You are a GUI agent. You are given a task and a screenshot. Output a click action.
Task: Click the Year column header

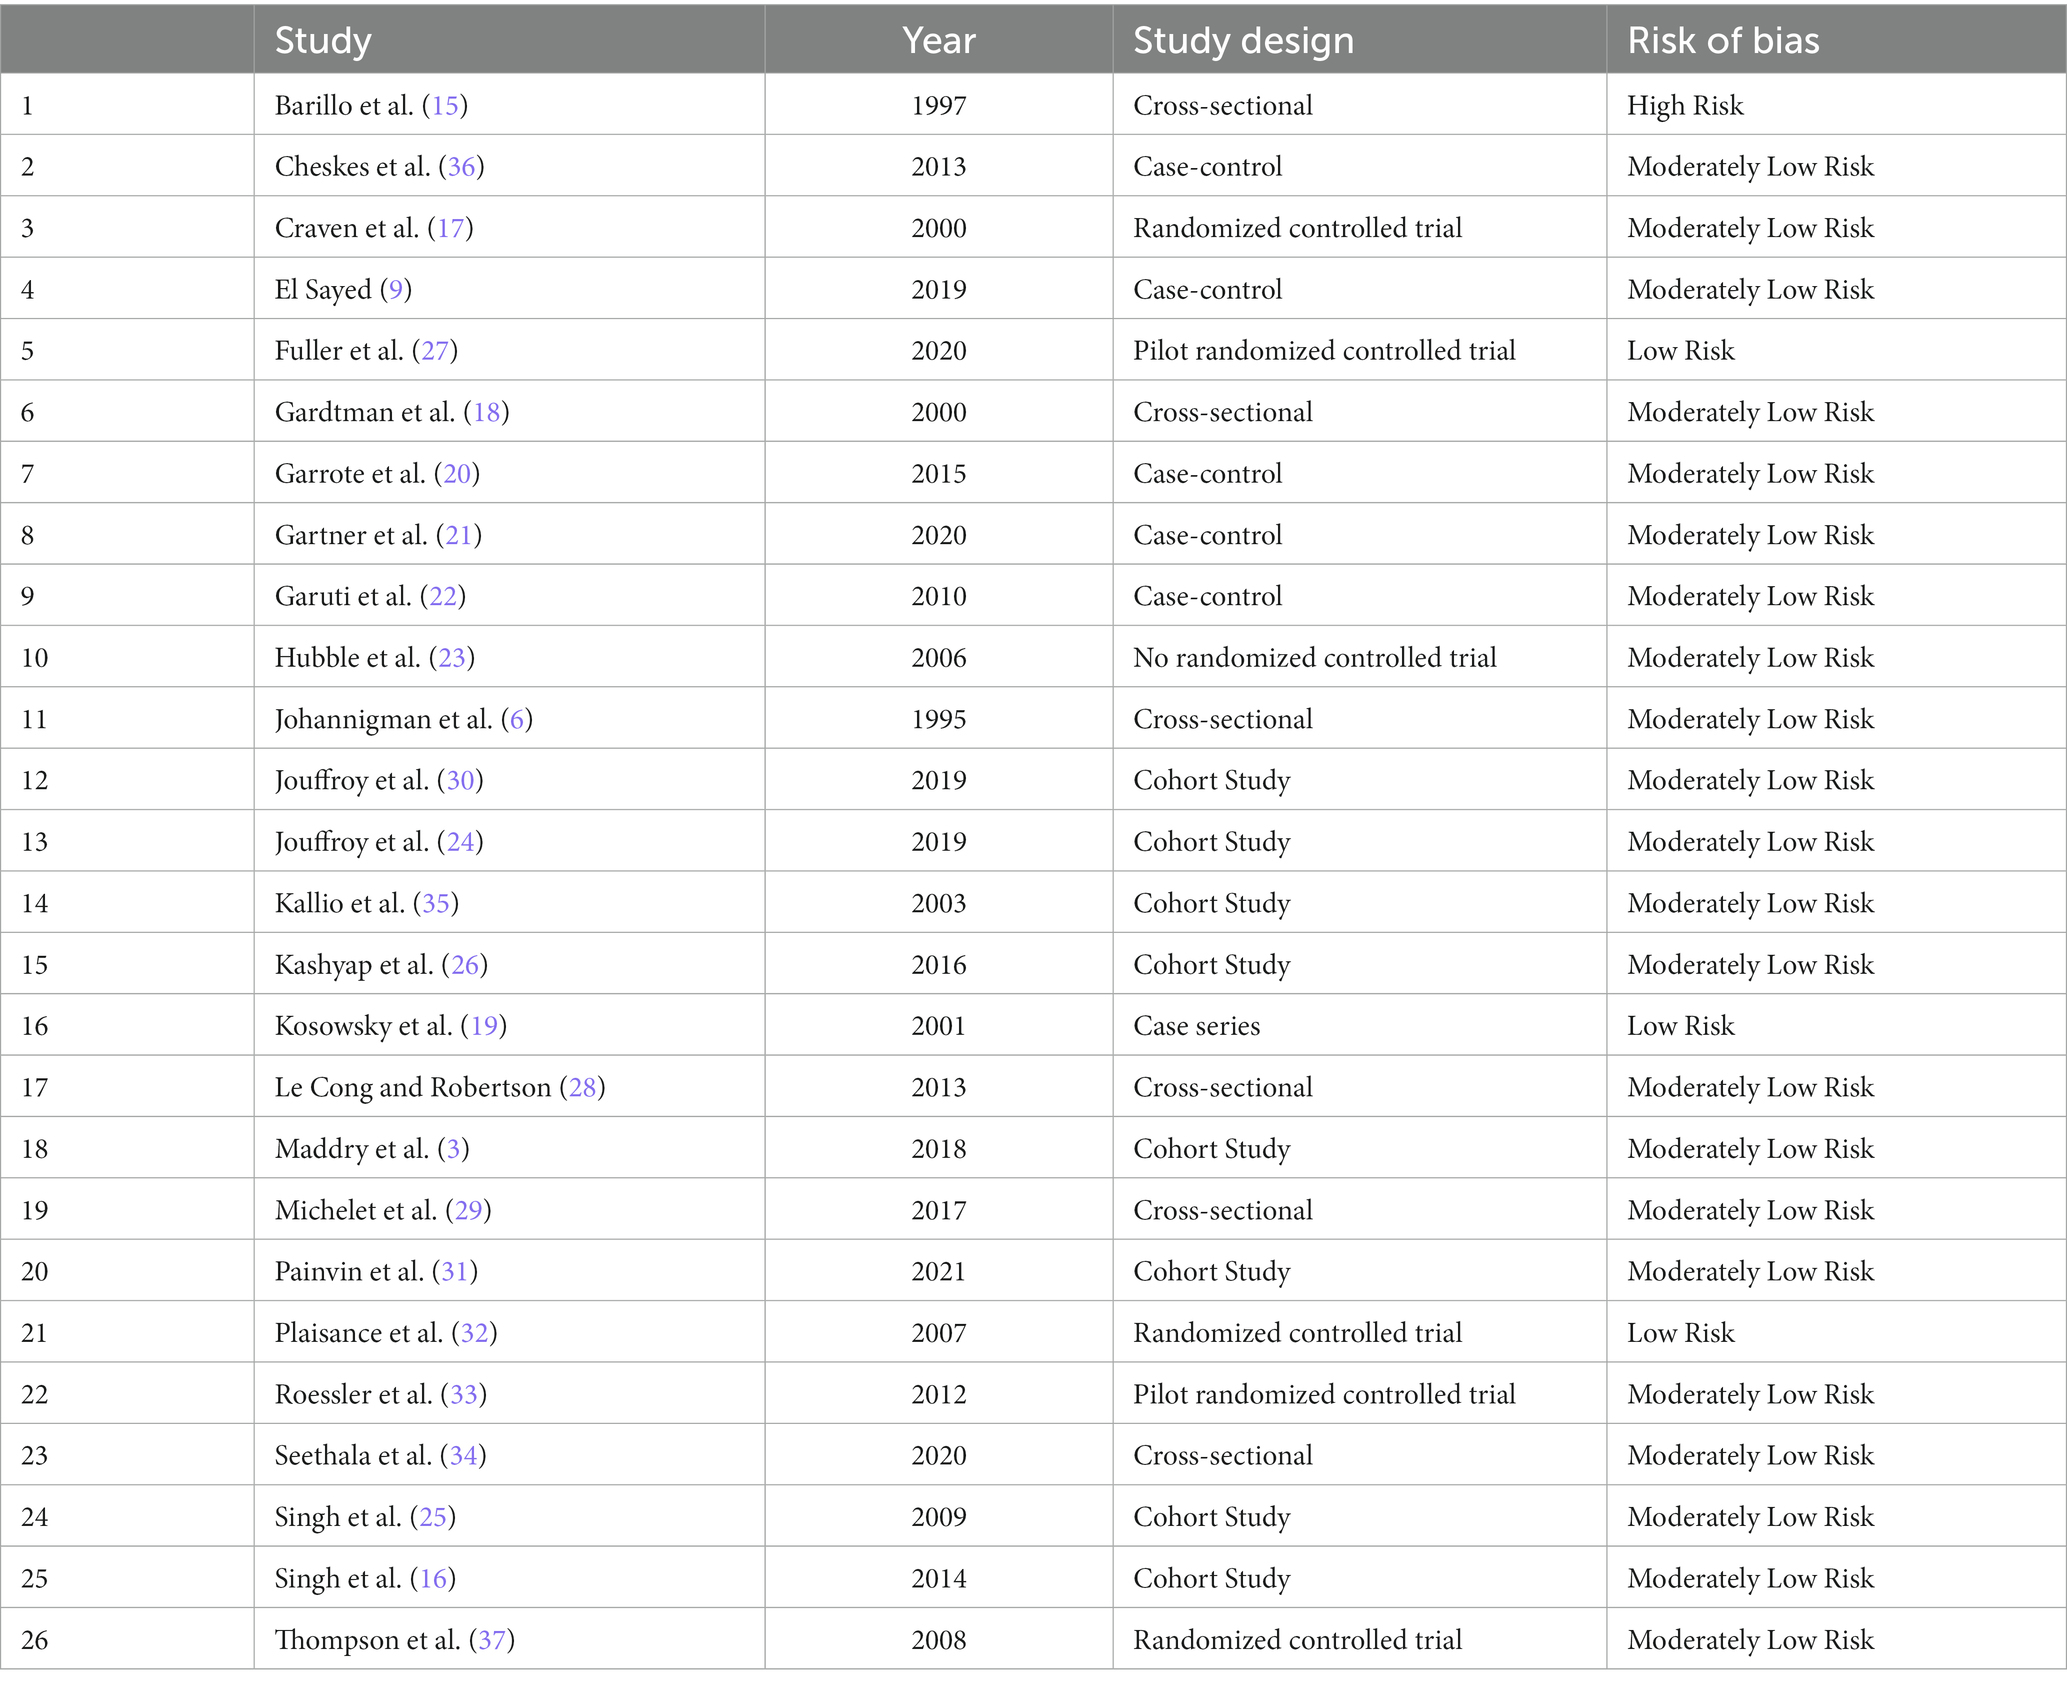coord(938,40)
